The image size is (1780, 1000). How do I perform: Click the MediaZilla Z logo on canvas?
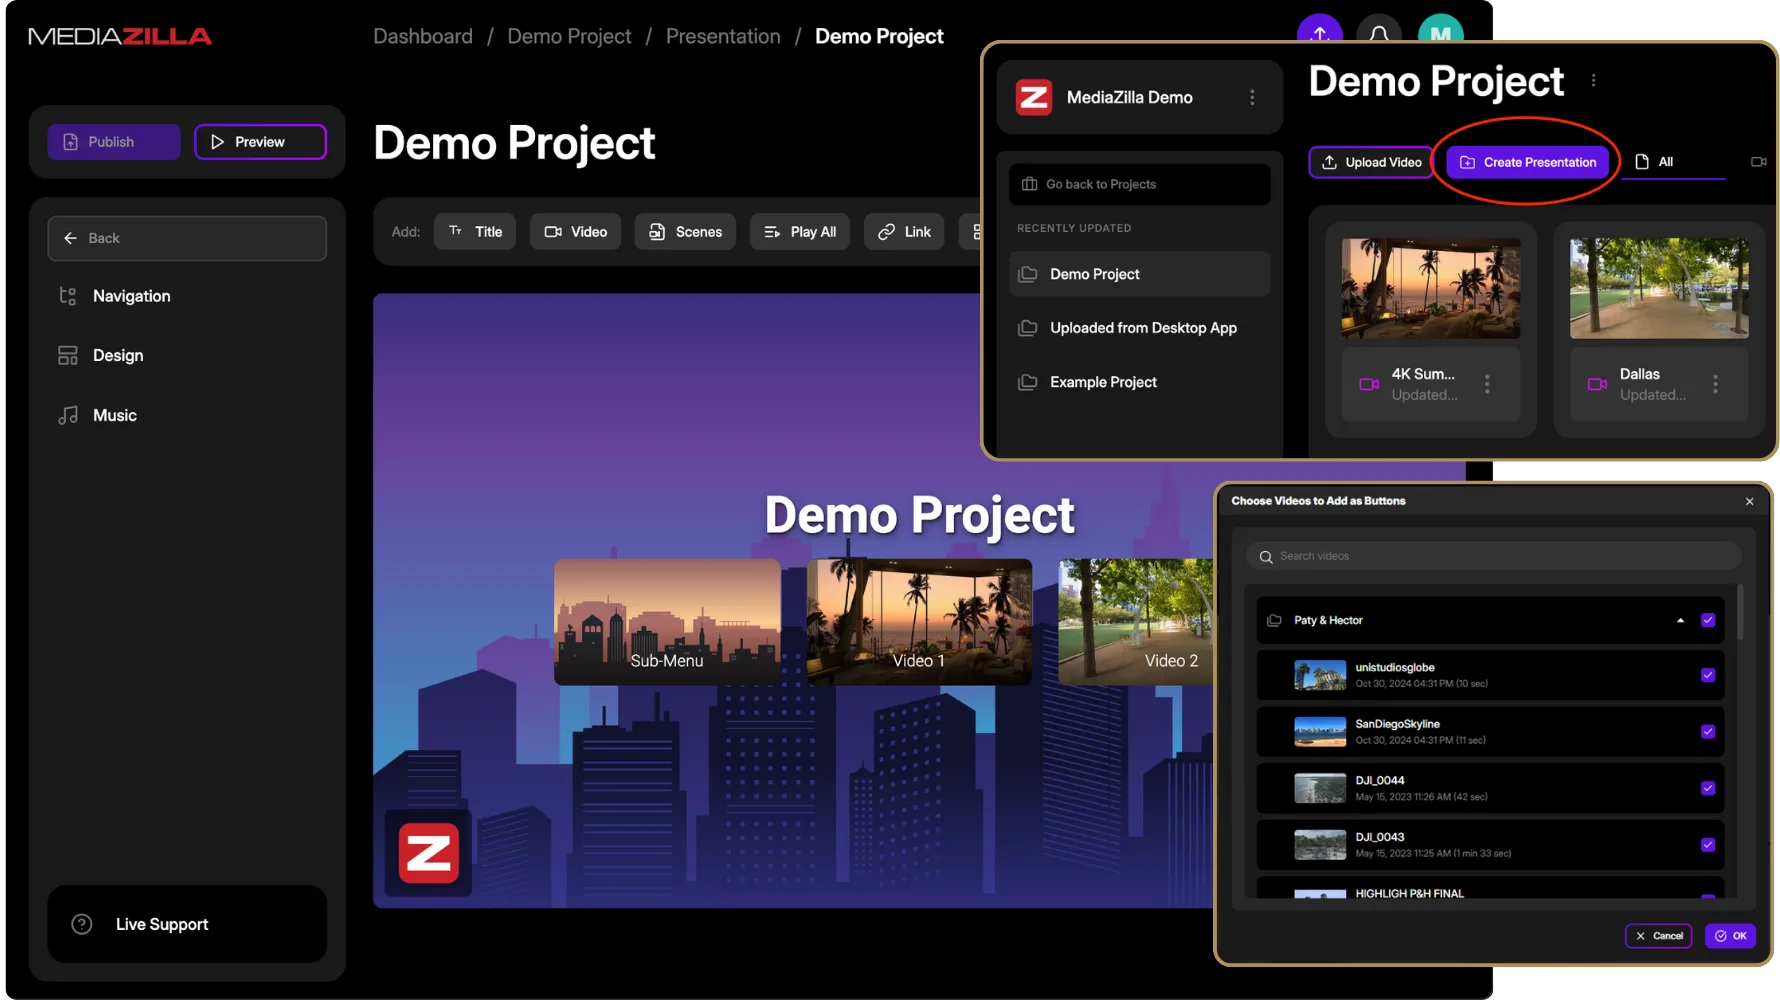pos(429,853)
